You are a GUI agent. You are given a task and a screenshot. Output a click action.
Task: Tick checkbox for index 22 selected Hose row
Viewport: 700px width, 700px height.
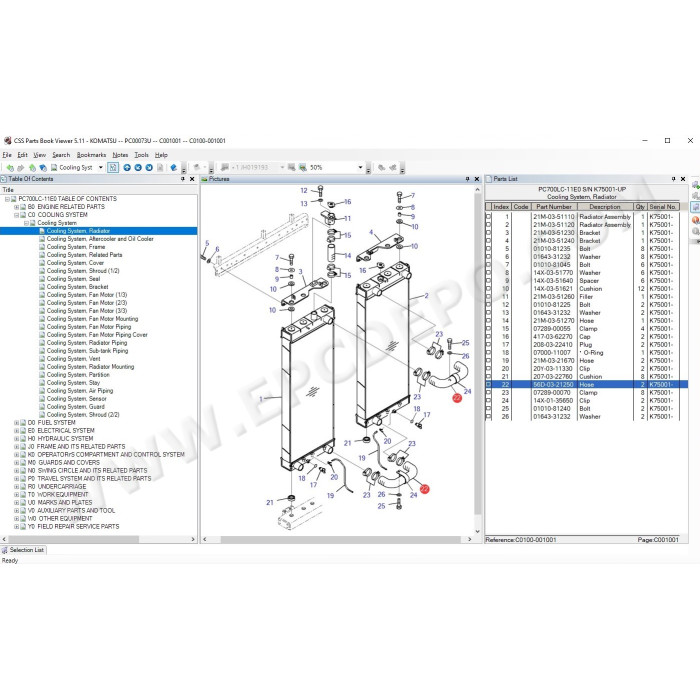click(x=488, y=384)
